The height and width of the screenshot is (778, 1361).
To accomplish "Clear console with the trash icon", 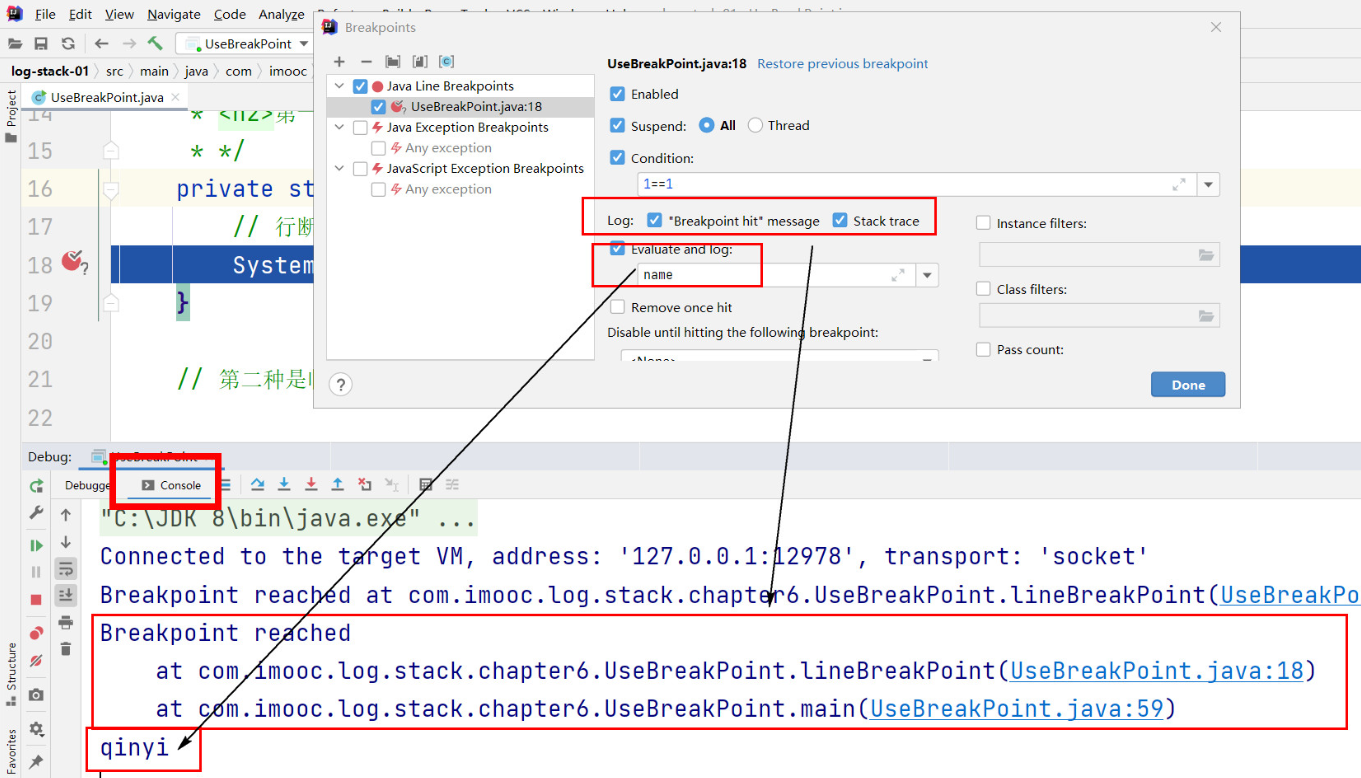I will (x=66, y=649).
